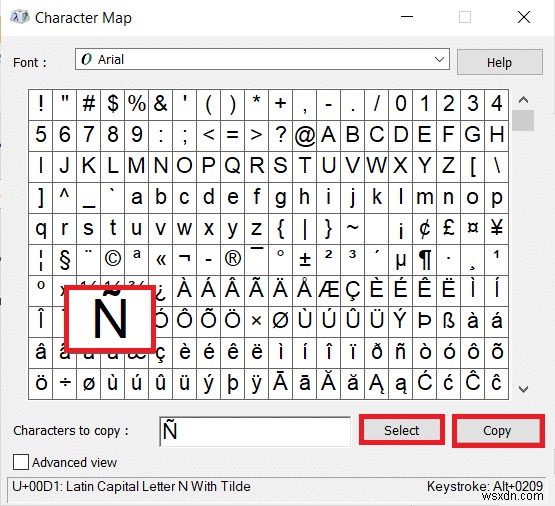This screenshot has width=555, height=506.
Task: Select the section § symbol cell
Action: coord(64,260)
